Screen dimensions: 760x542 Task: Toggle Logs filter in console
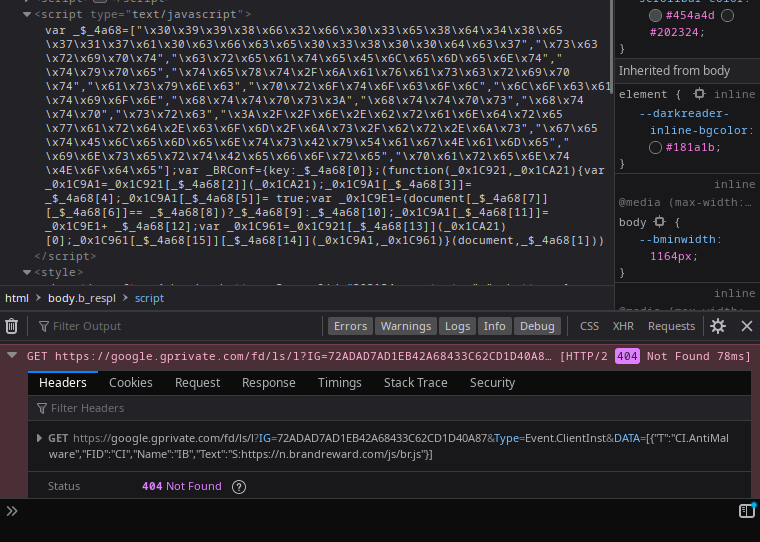point(458,326)
